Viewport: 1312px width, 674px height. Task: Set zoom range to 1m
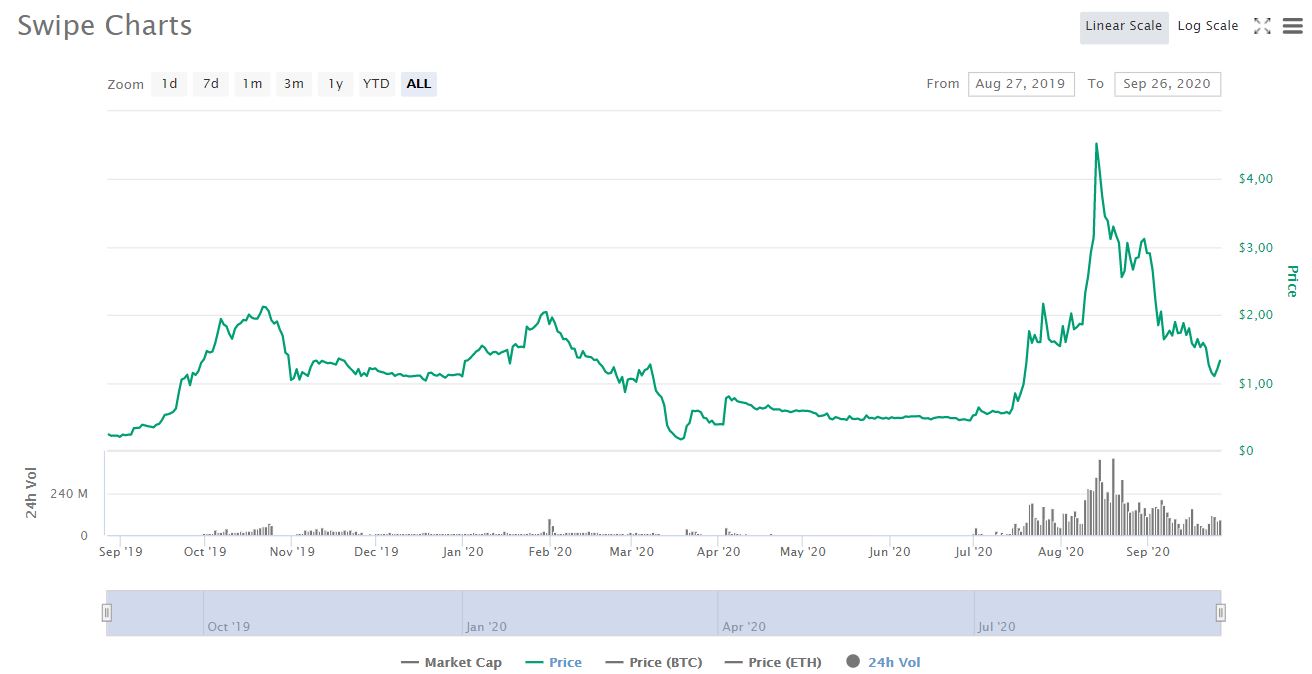point(253,84)
